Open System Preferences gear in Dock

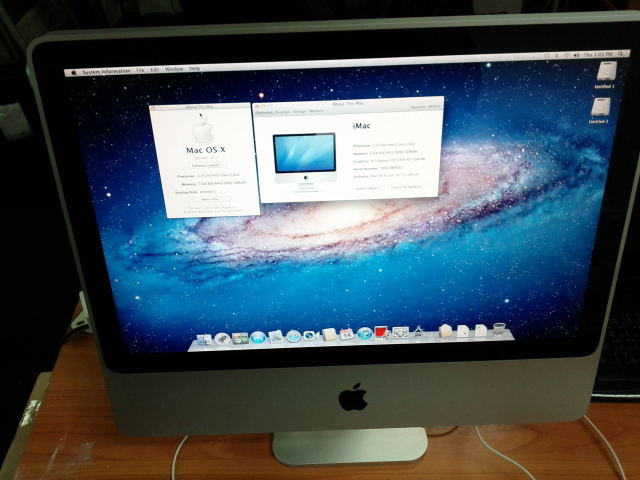pos(400,332)
